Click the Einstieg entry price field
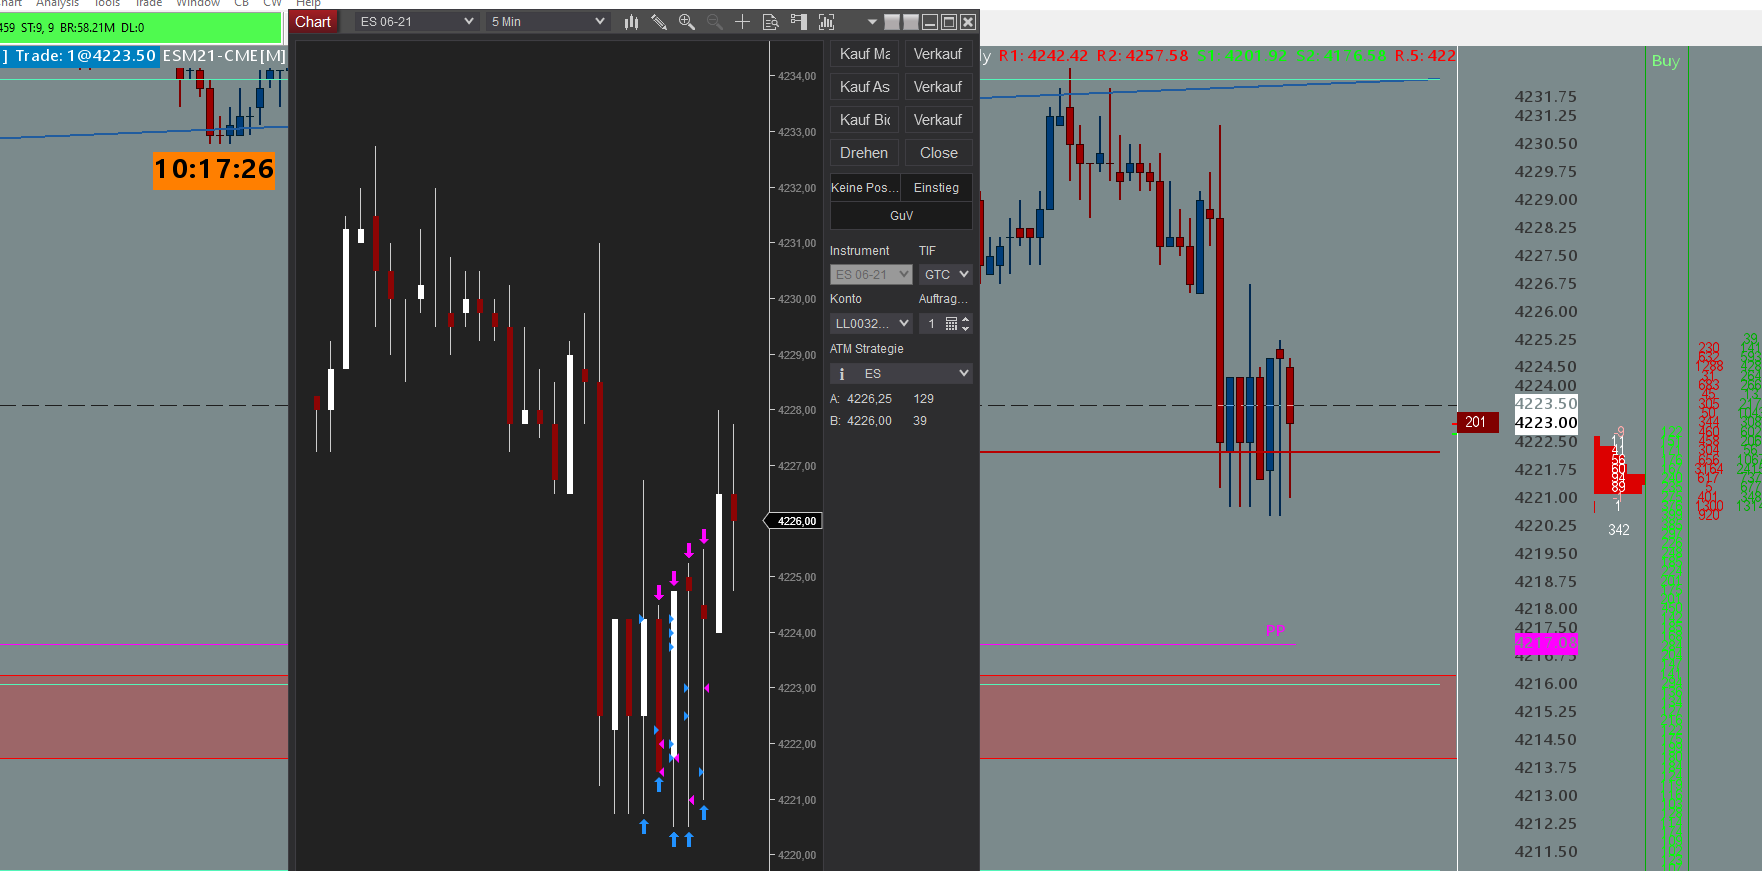 point(936,188)
